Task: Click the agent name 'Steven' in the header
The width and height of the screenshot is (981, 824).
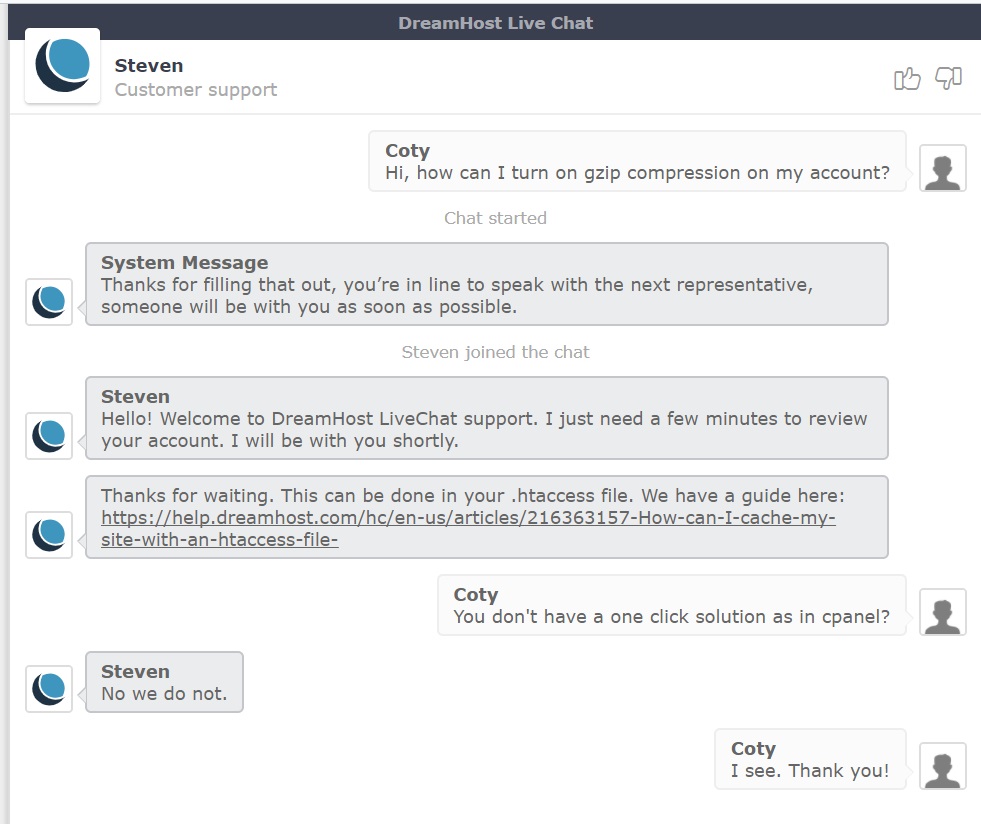Action: (149, 66)
